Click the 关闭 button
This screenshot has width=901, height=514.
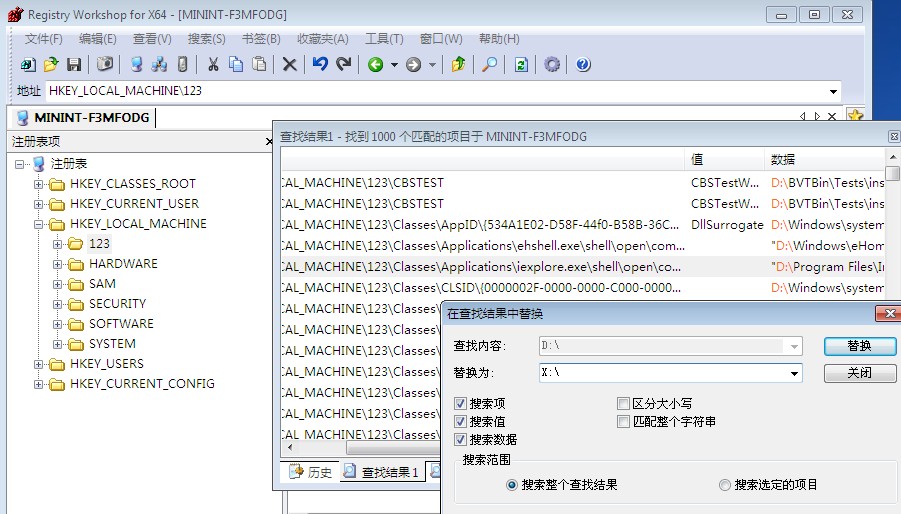point(860,373)
